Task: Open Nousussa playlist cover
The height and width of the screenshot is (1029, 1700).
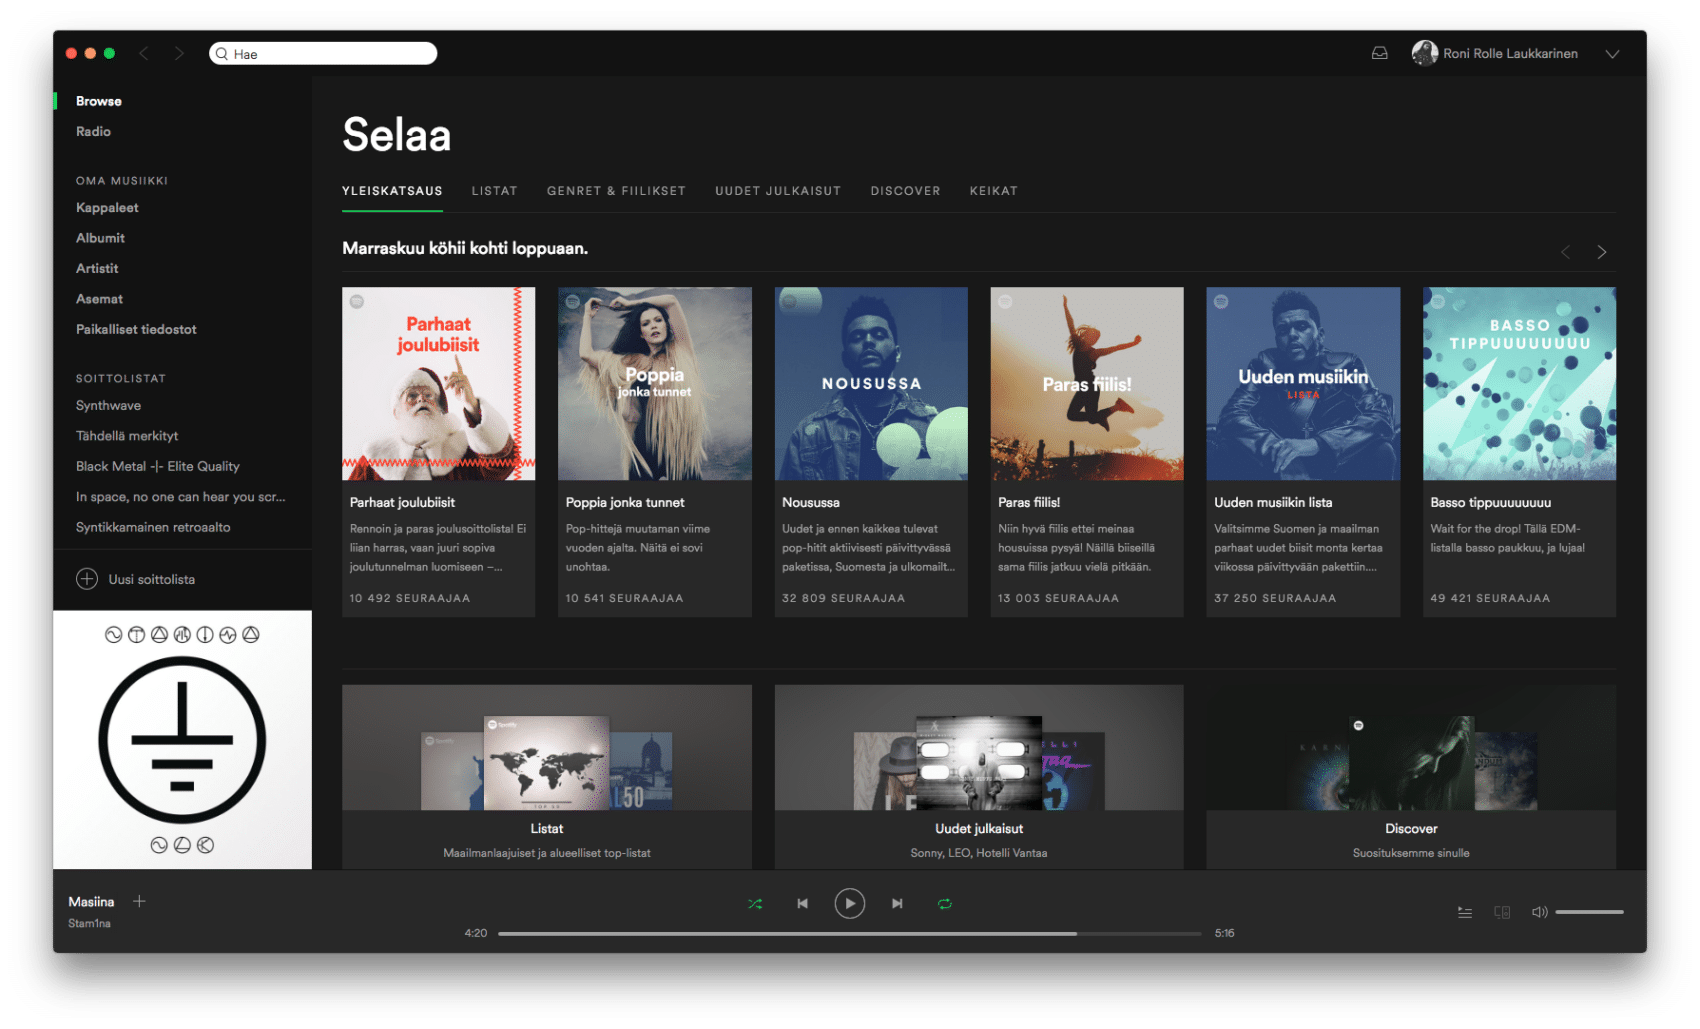Action: coord(871,384)
